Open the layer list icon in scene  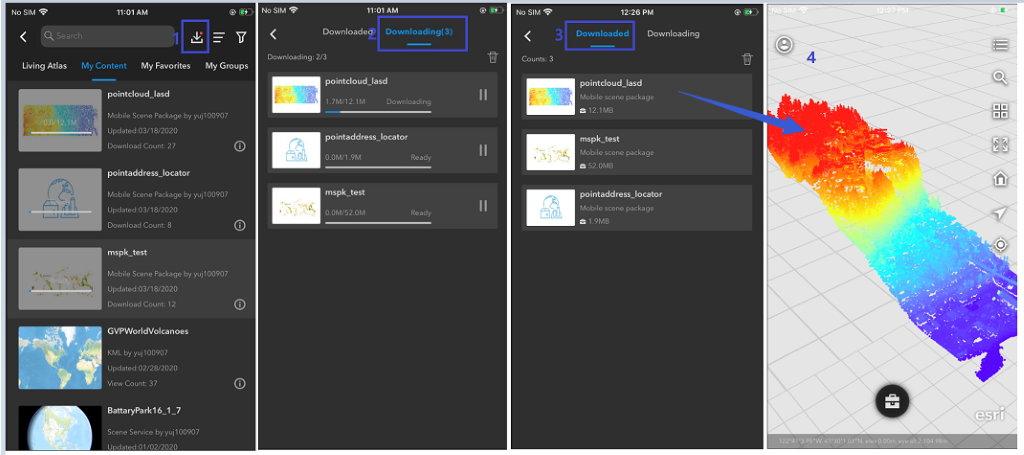pos(1000,44)
